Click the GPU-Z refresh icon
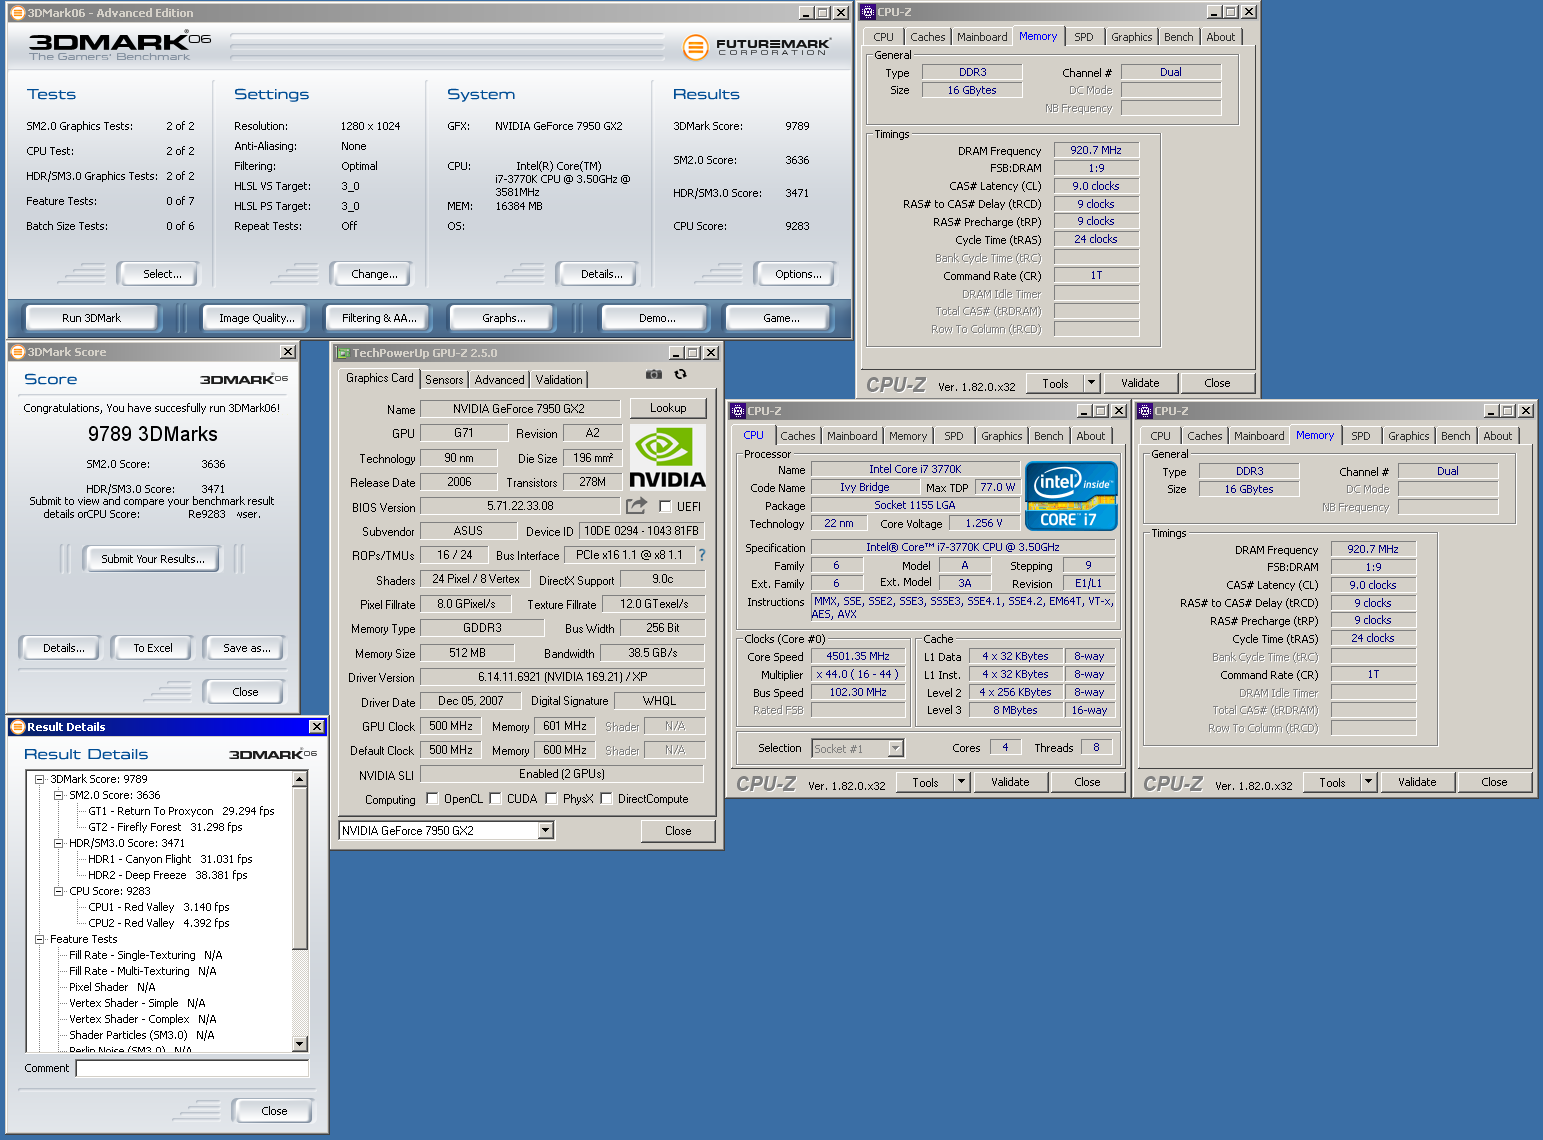The width and height of the screenshot is (1543, 1140). (681, 375)
